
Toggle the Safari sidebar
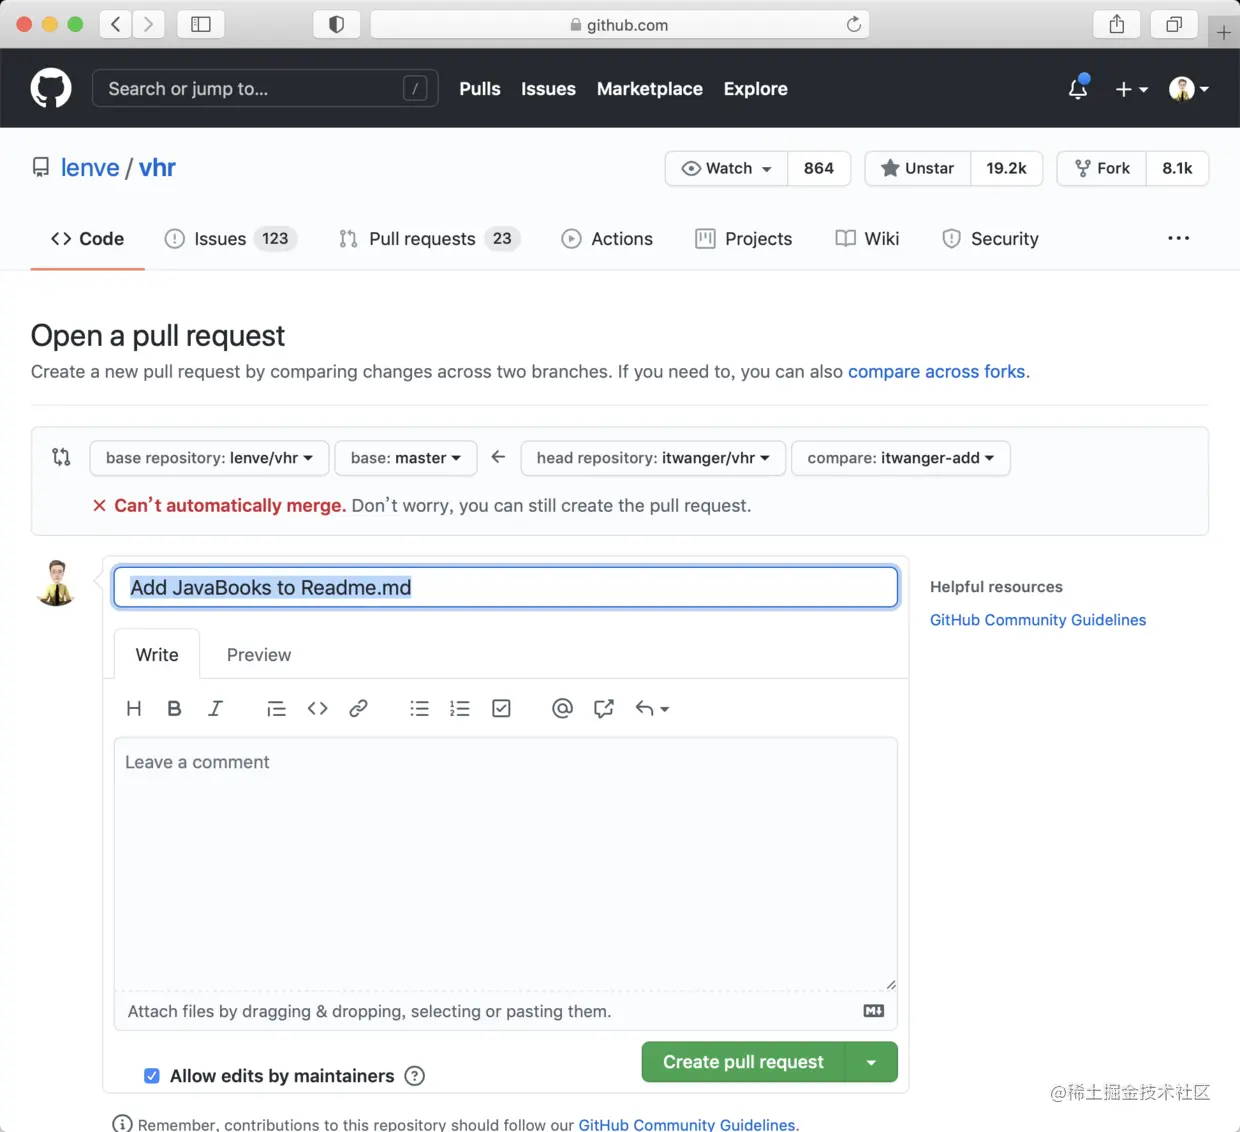[201, 24]
